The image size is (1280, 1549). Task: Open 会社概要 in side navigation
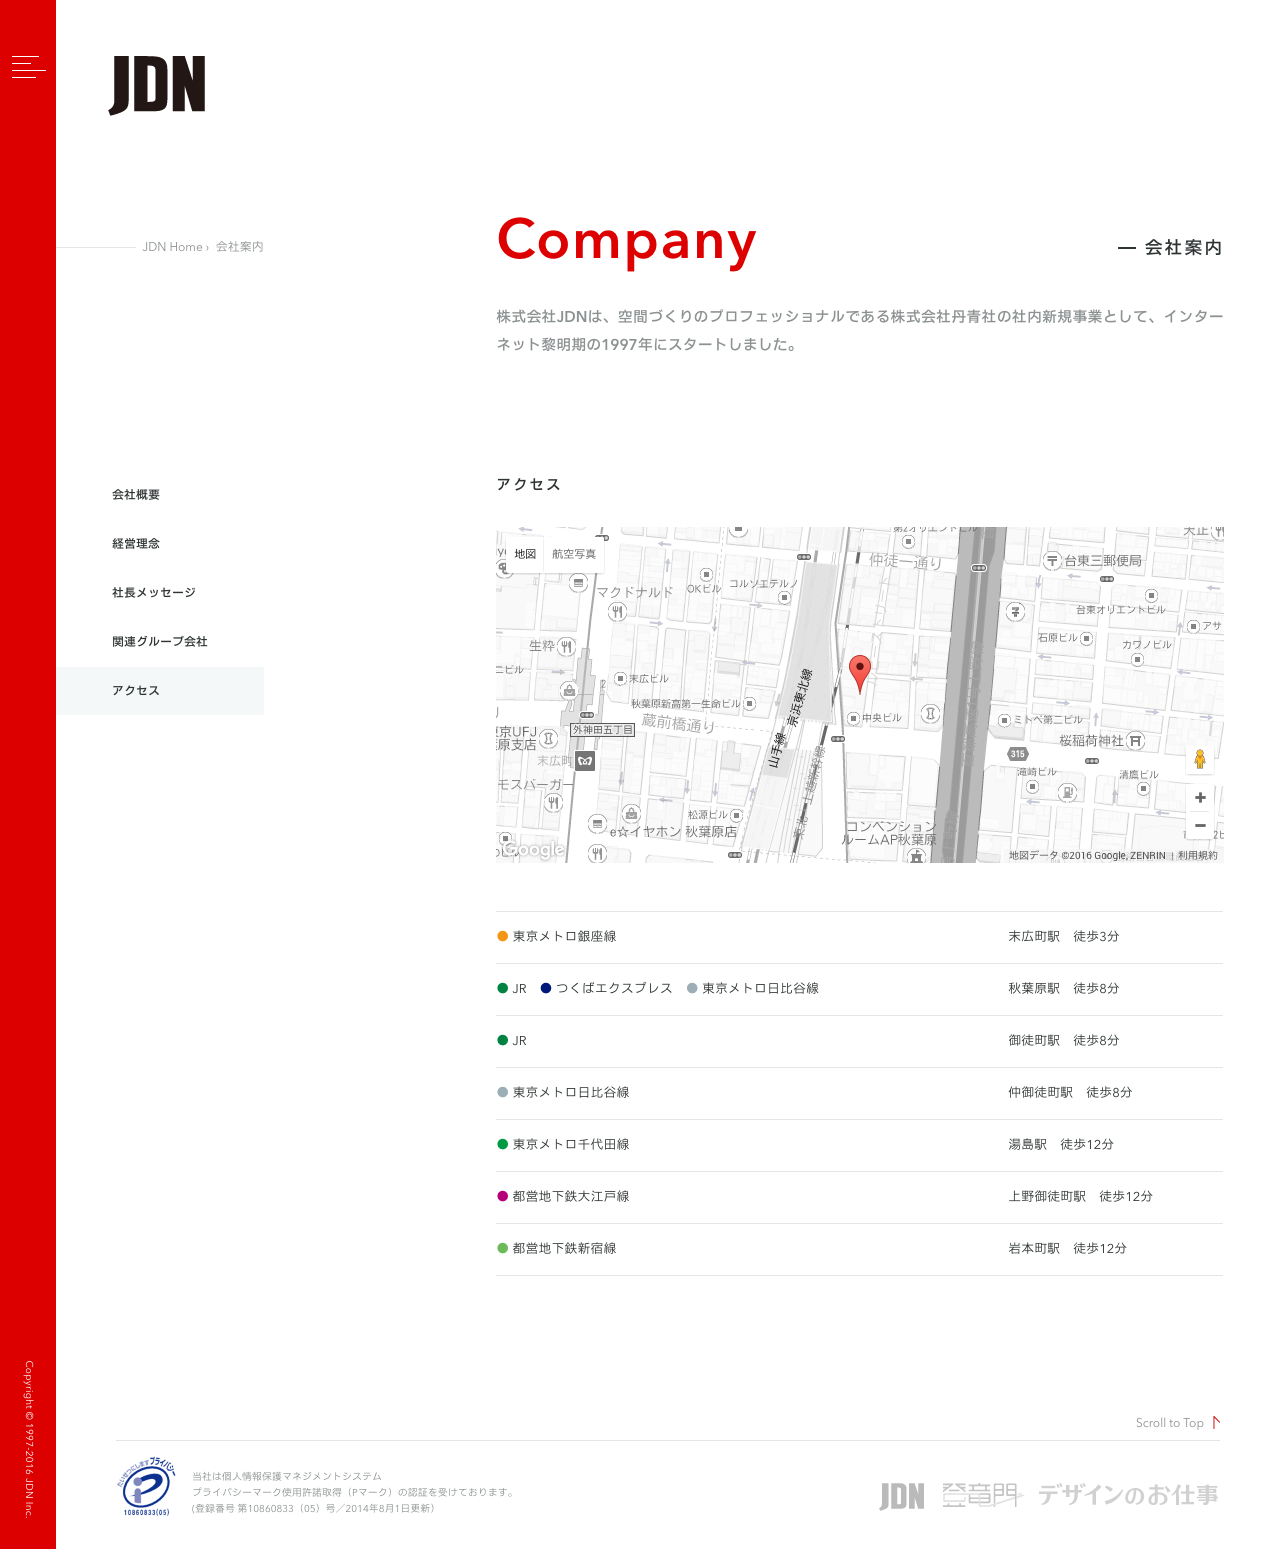tap(136, 495)
